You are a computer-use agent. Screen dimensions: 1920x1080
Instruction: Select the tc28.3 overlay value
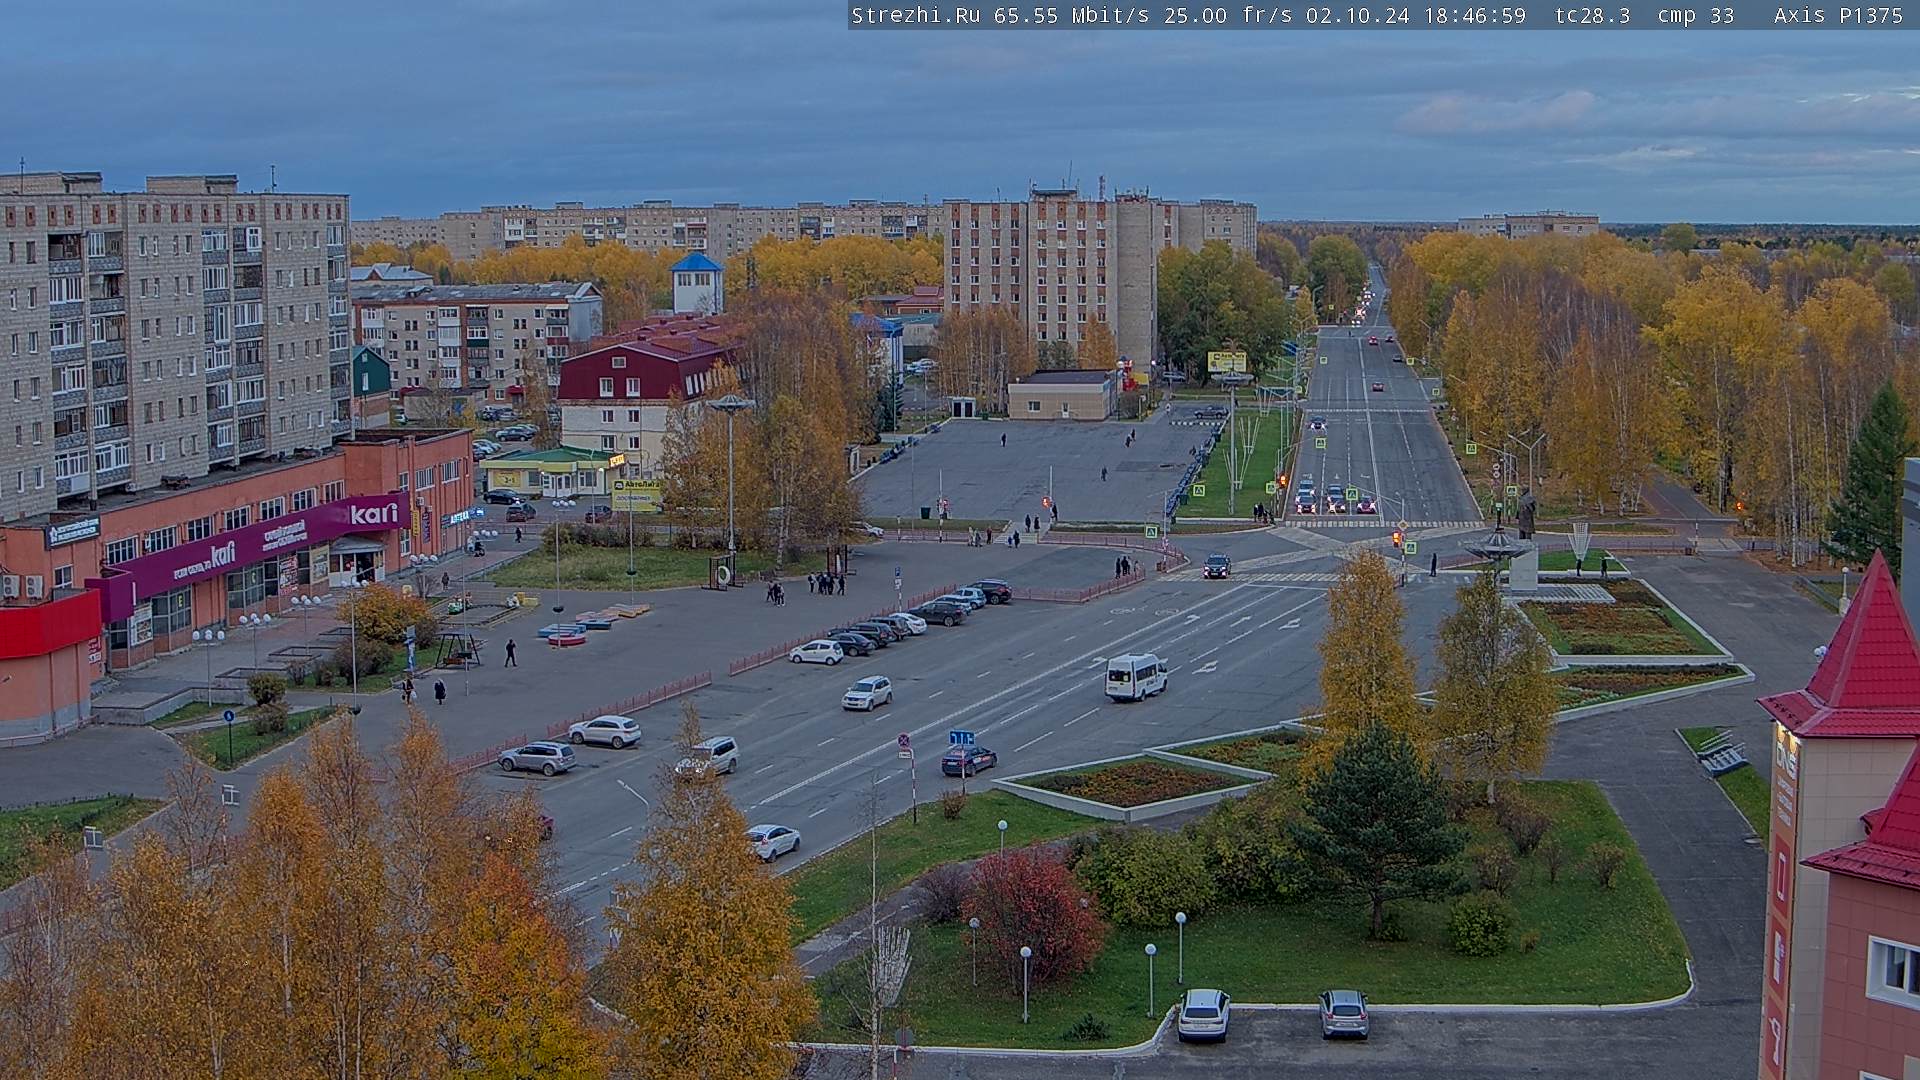[1592, 15]
